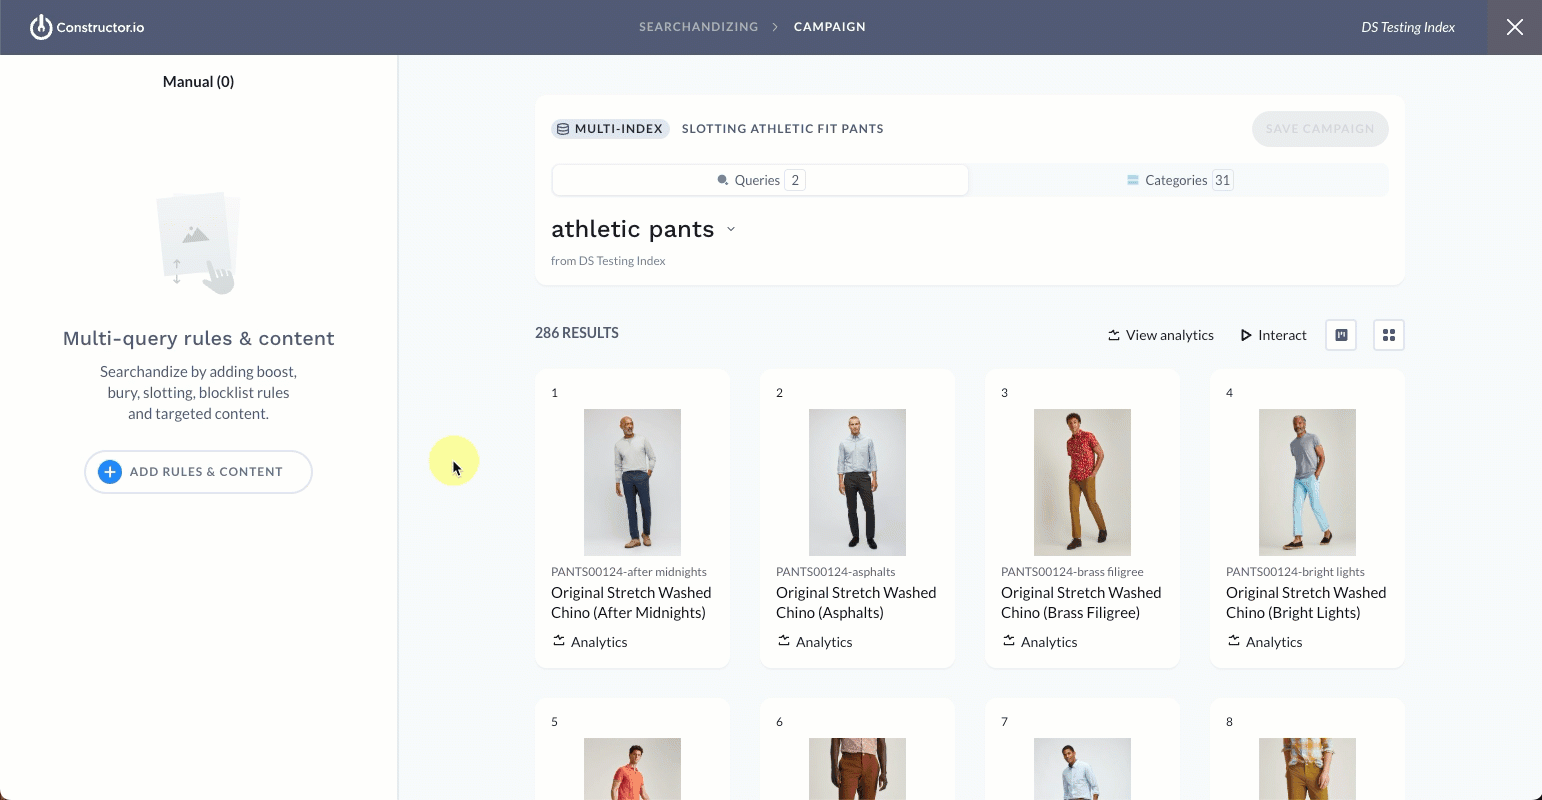Image resolution: width=1542 pixels, height=800 pixels.
Task: Click DS Testing Index label
Action: pyautogui.click(x=1408, y=27)
